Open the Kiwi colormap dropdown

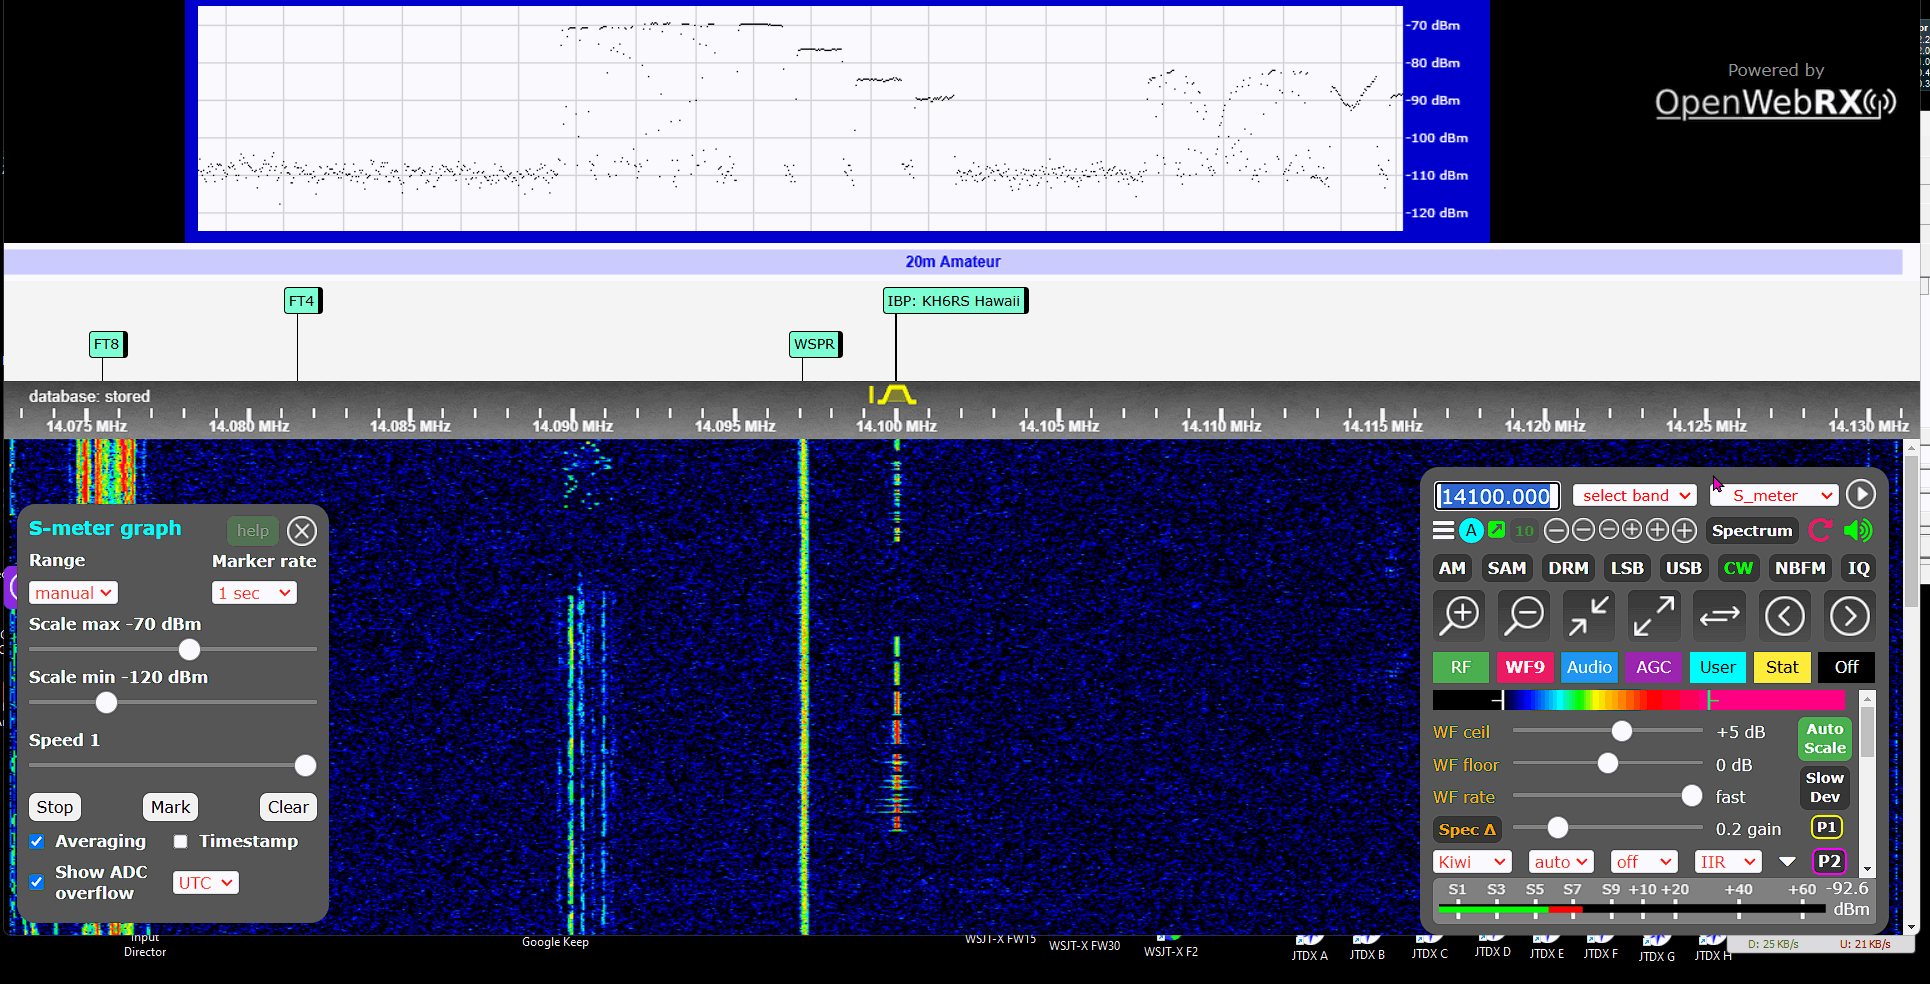coord(1472,862)
